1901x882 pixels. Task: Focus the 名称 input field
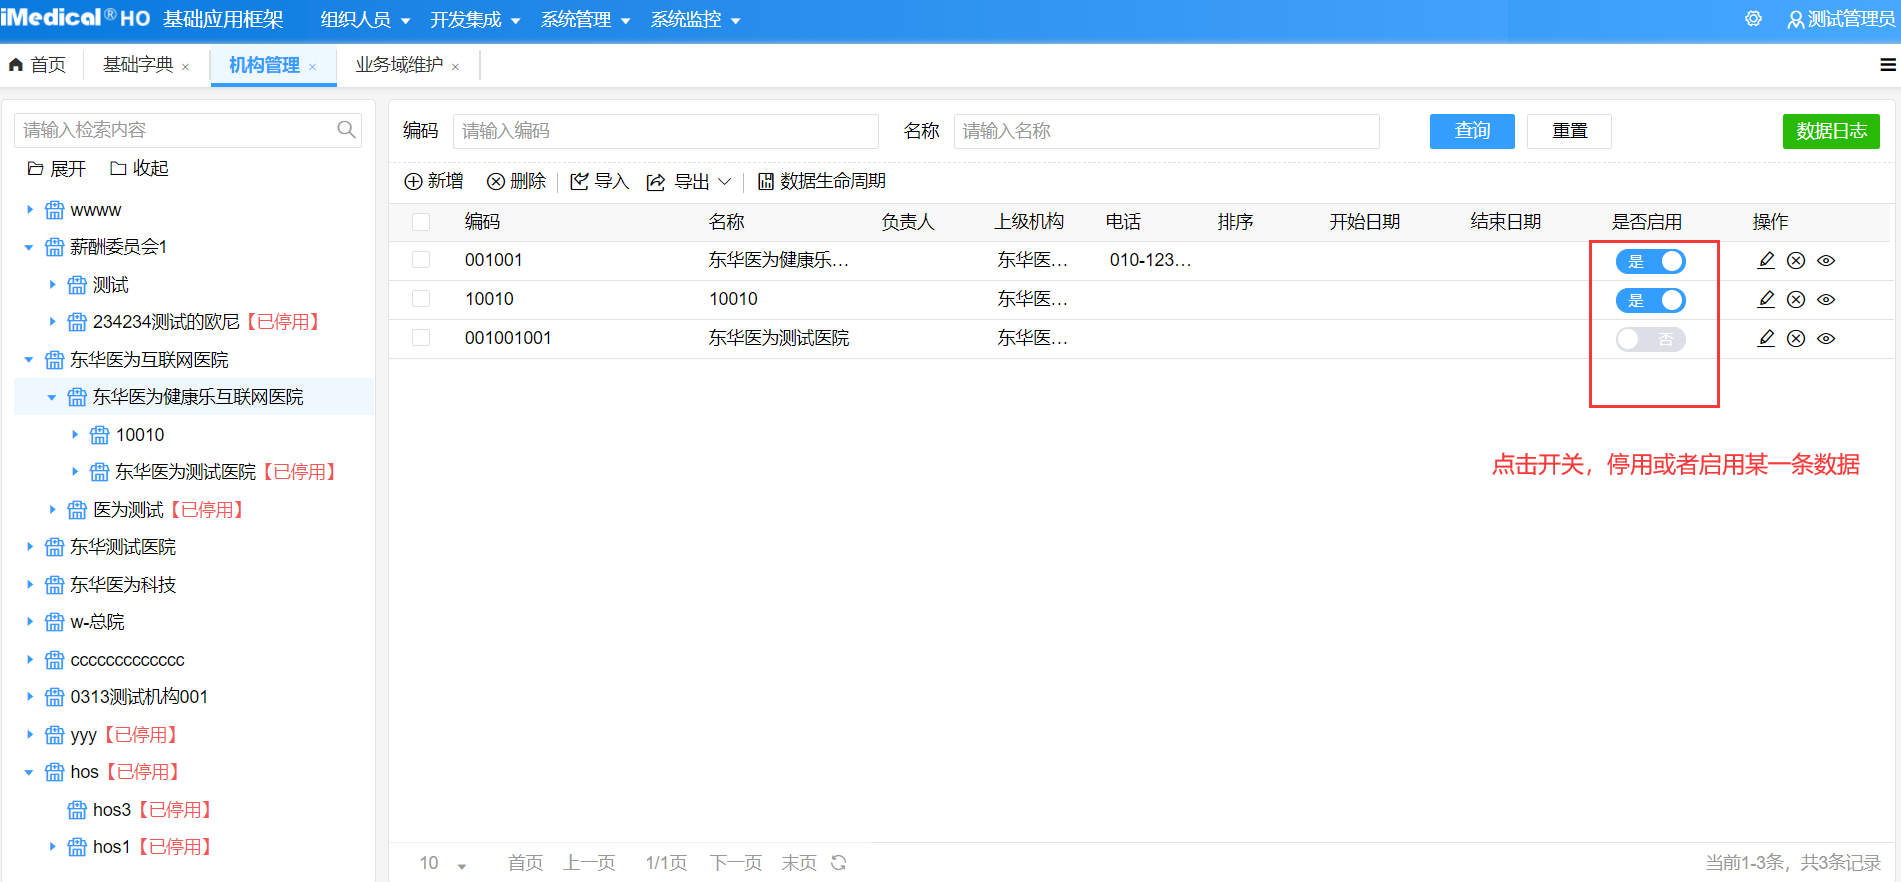point(1167,131)
